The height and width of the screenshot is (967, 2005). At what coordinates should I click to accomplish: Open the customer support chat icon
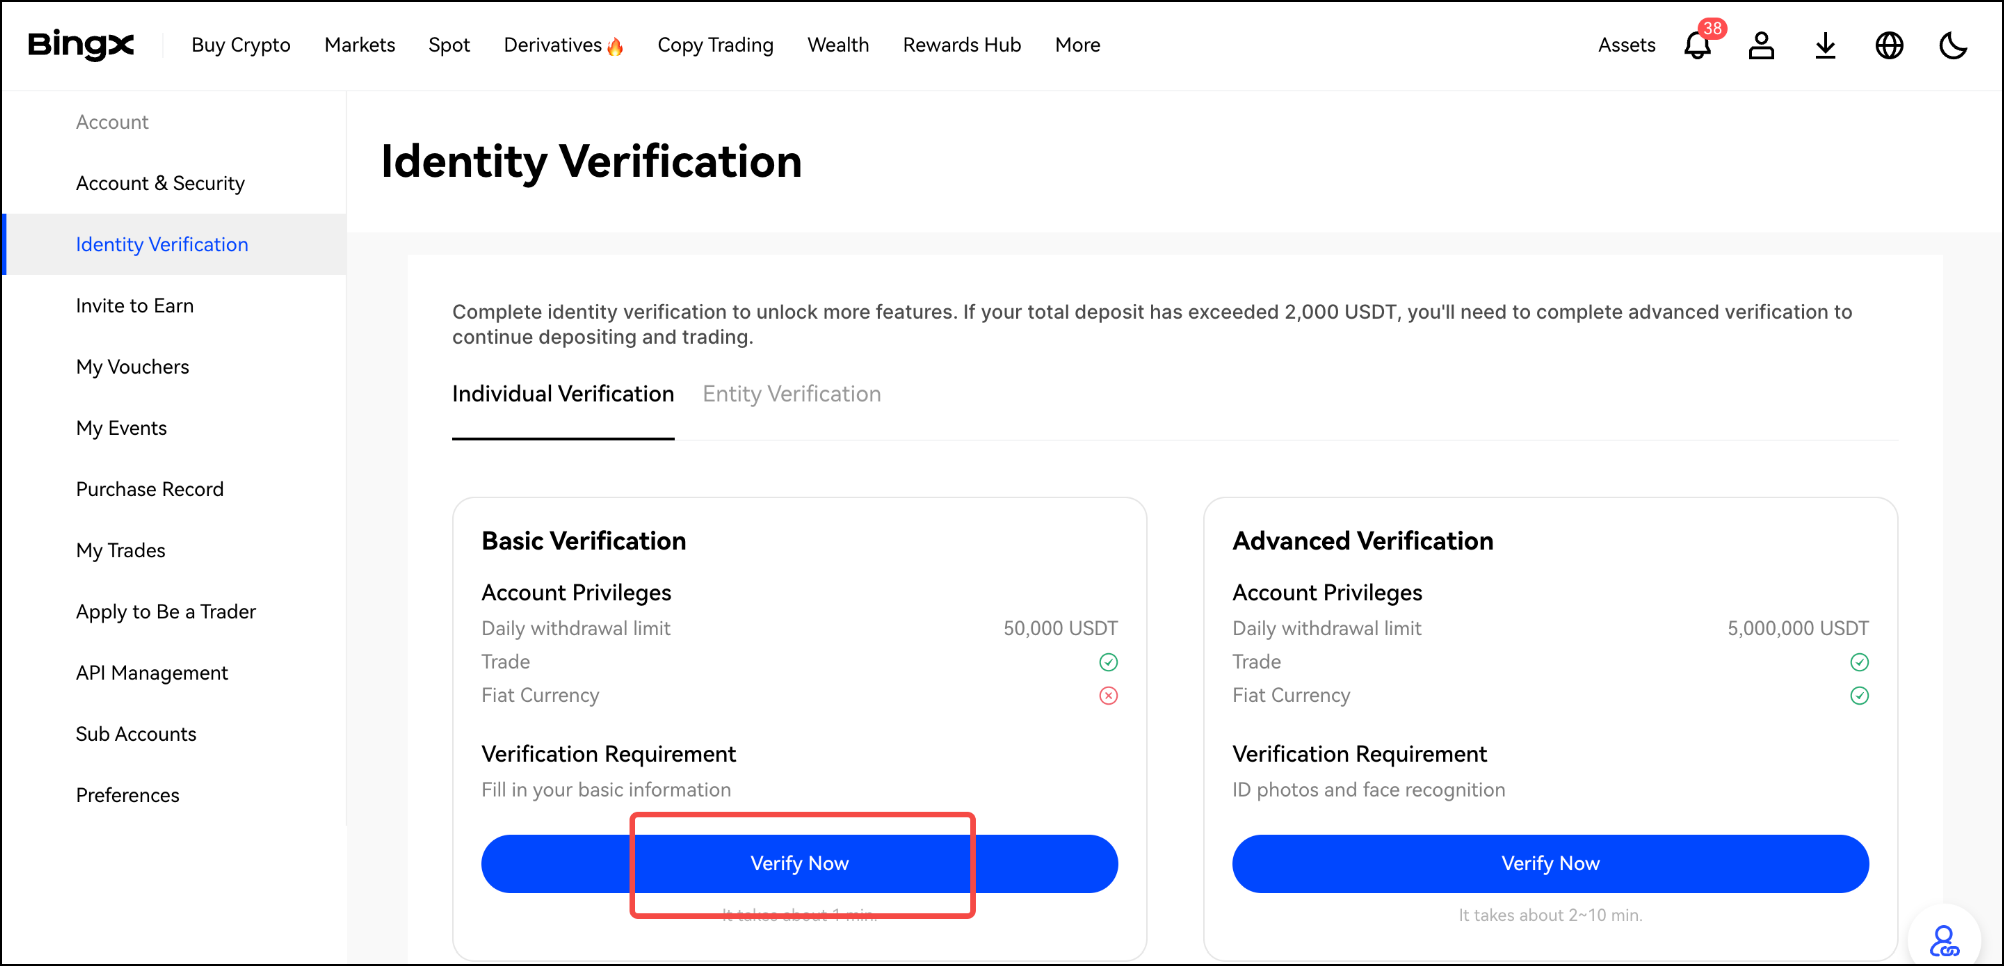1944,940
